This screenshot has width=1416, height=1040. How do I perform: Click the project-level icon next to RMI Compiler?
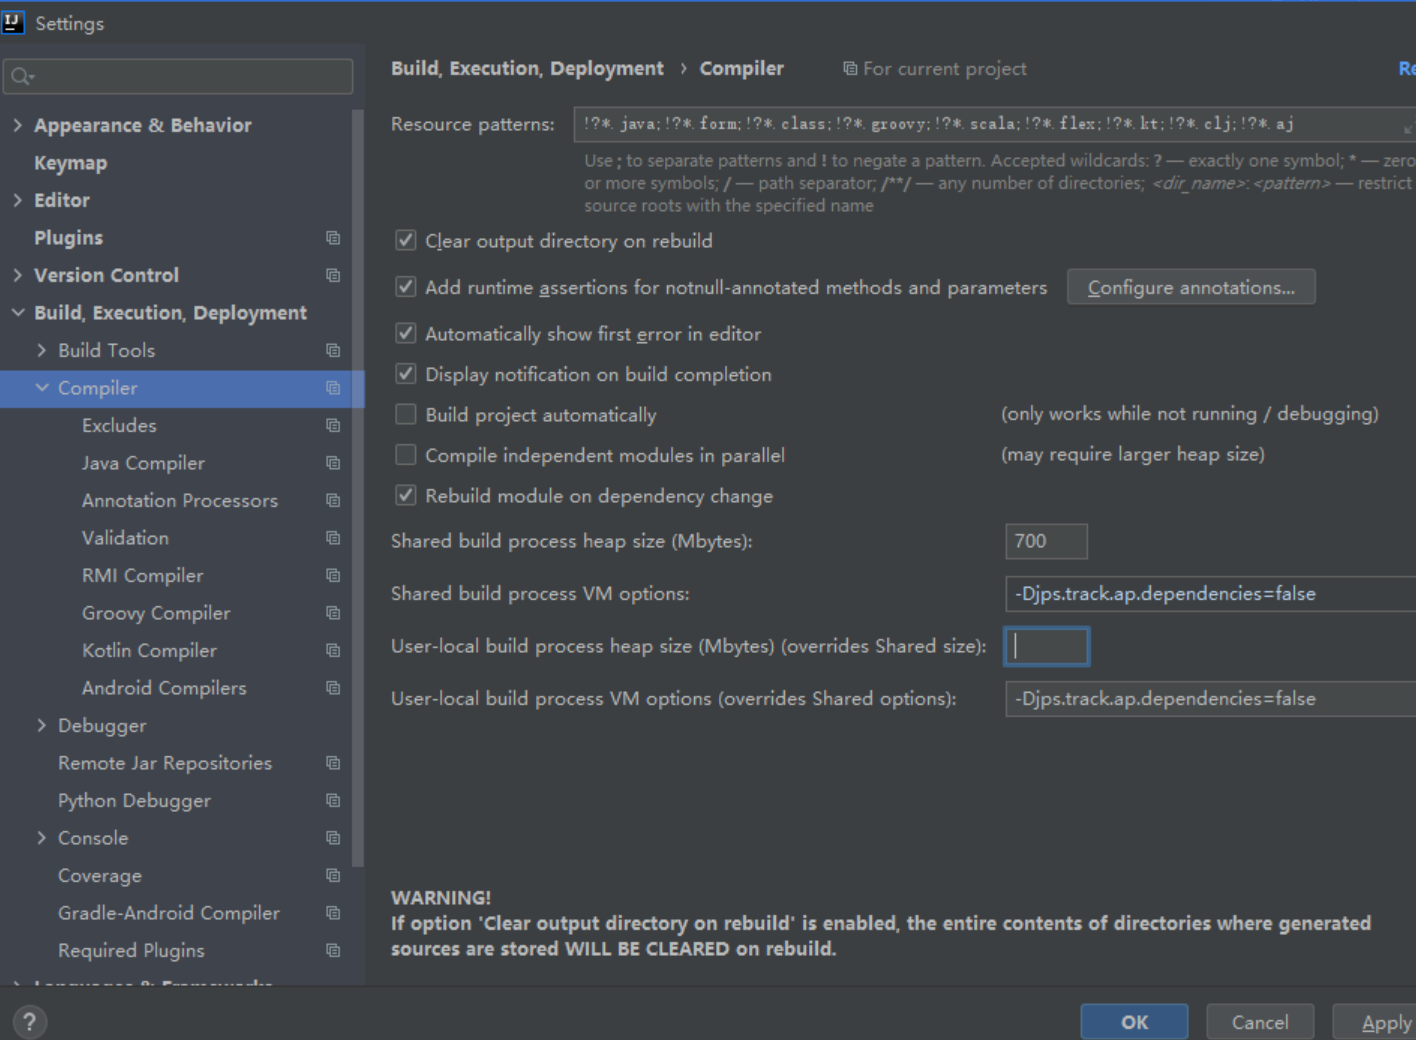coord(333,575)
